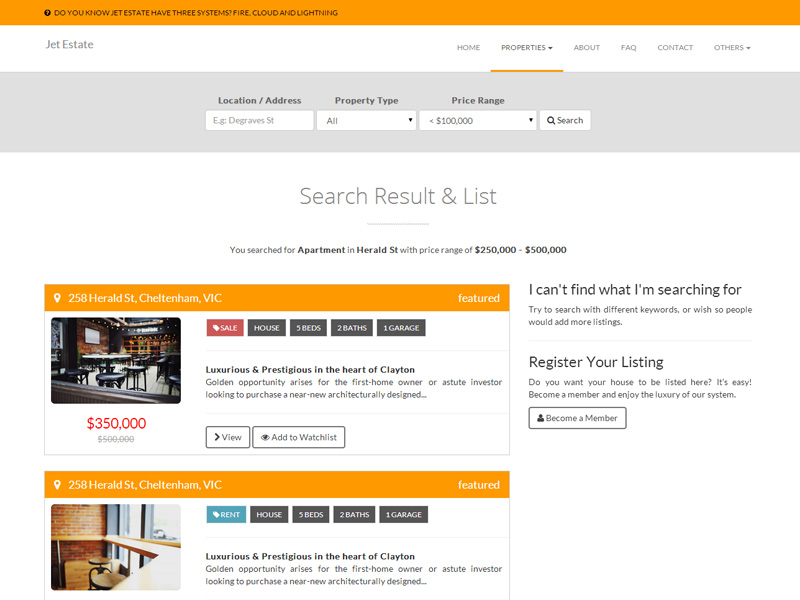
Task: Click the first listing's property photo thumbnail
Action: pos(115,360)
